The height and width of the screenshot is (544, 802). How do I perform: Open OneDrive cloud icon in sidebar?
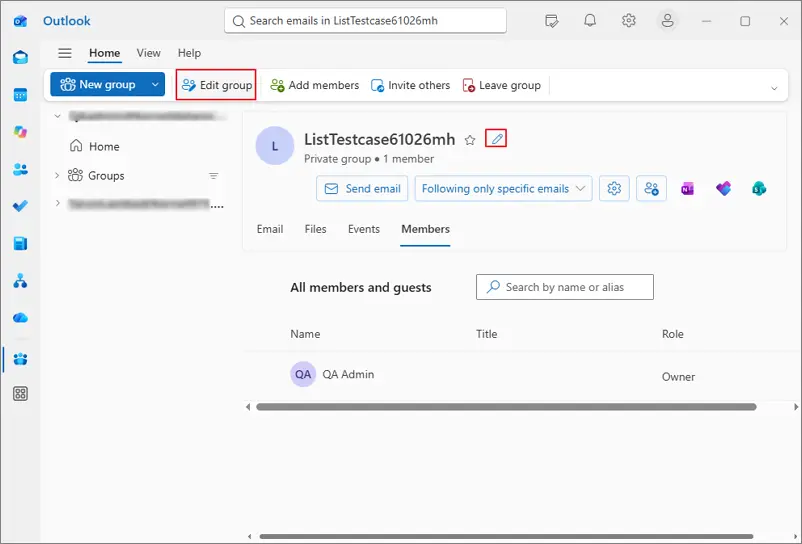20,318
